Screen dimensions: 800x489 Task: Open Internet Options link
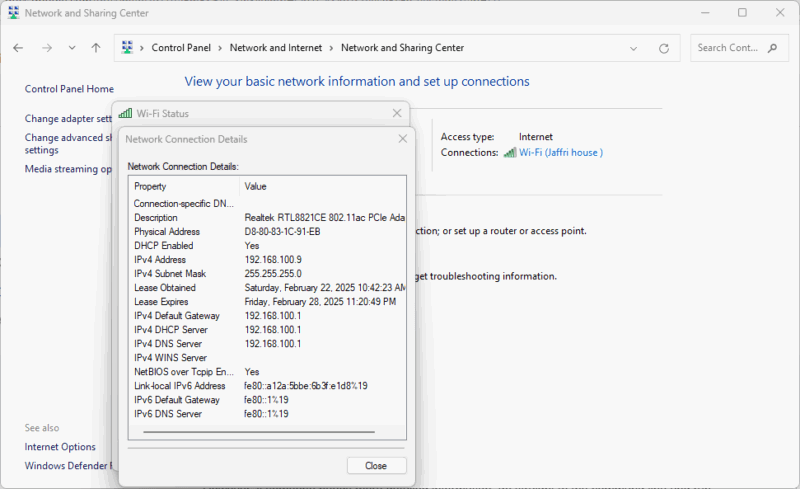[x=60, y=447]
